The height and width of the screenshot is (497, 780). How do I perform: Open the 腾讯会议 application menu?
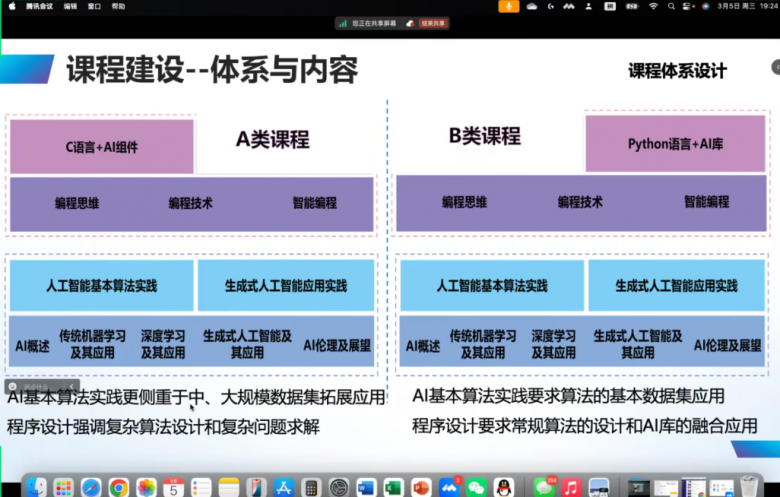(x=39, y=6)
